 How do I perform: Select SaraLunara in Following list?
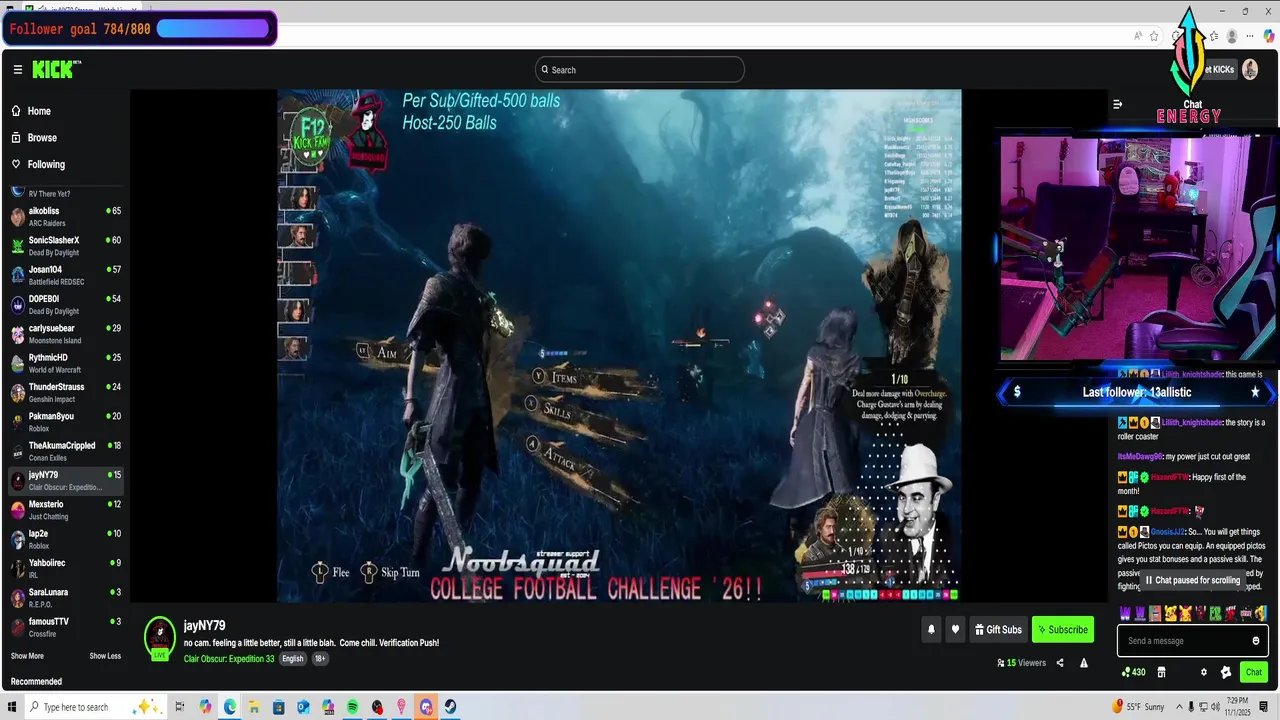pyautogui.click(x=65, y=597)
